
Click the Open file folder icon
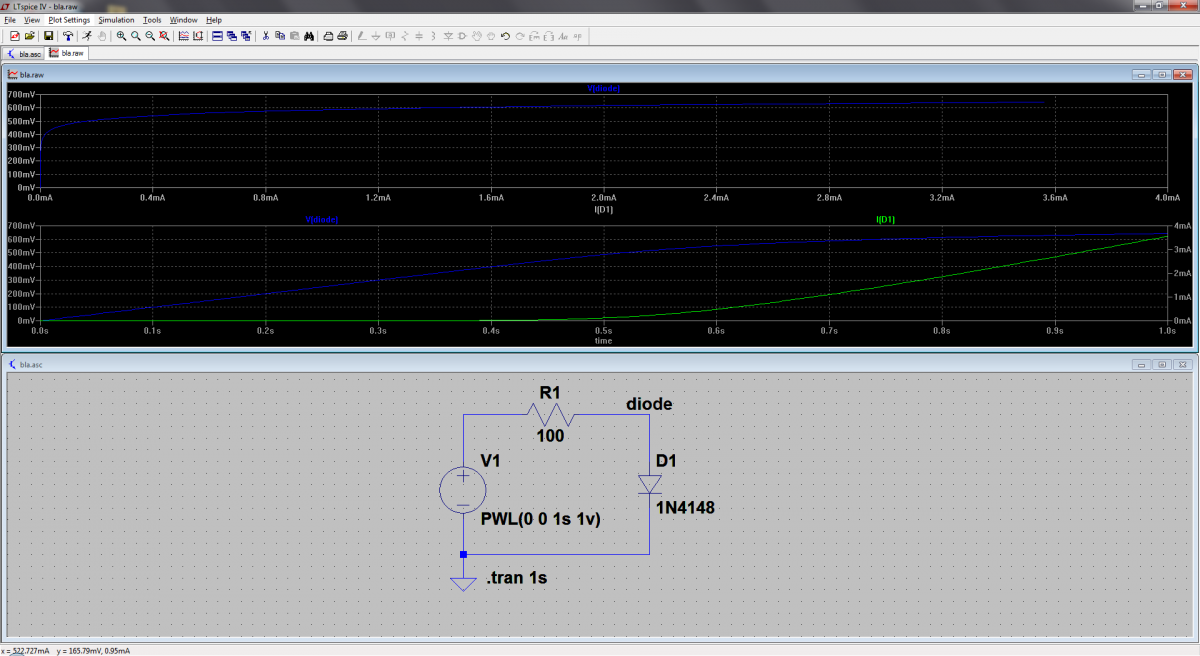point(29,36)
